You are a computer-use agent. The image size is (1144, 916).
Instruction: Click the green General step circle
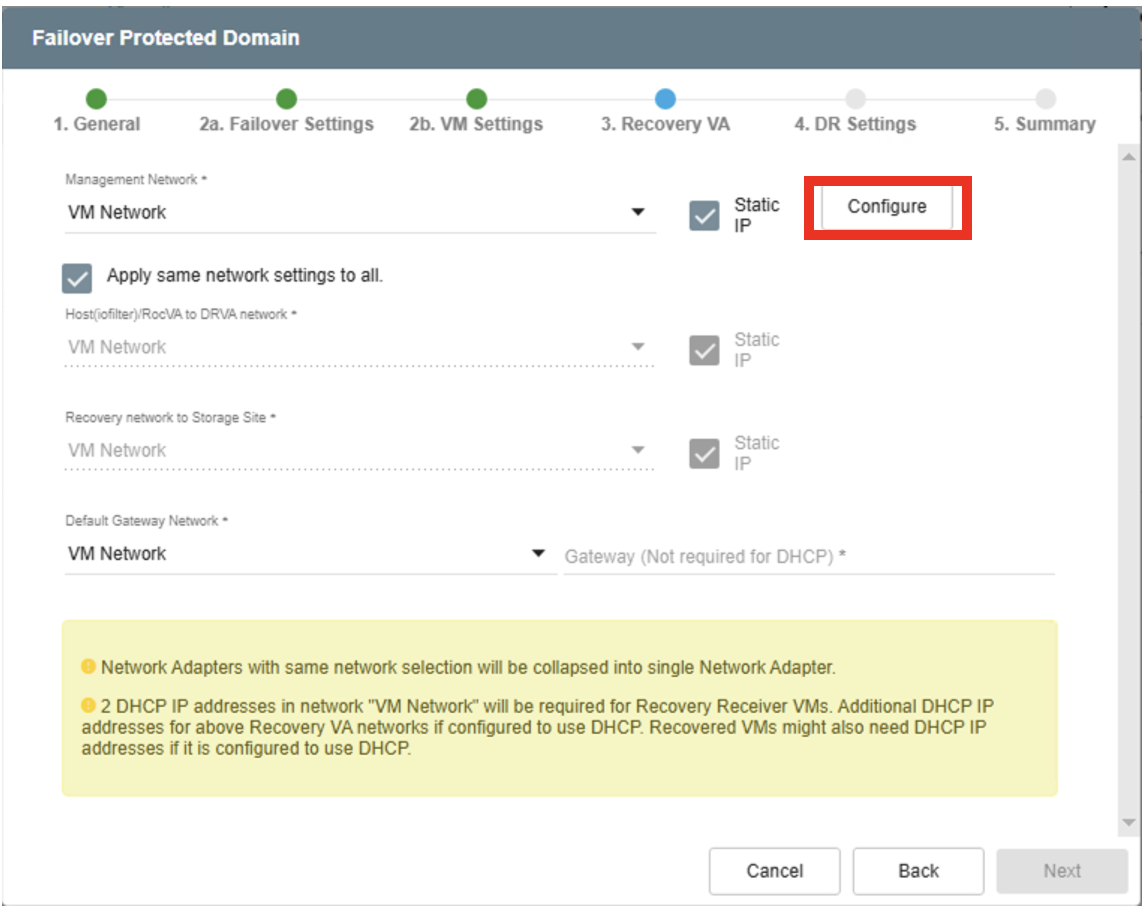click(x=96, y=99)
